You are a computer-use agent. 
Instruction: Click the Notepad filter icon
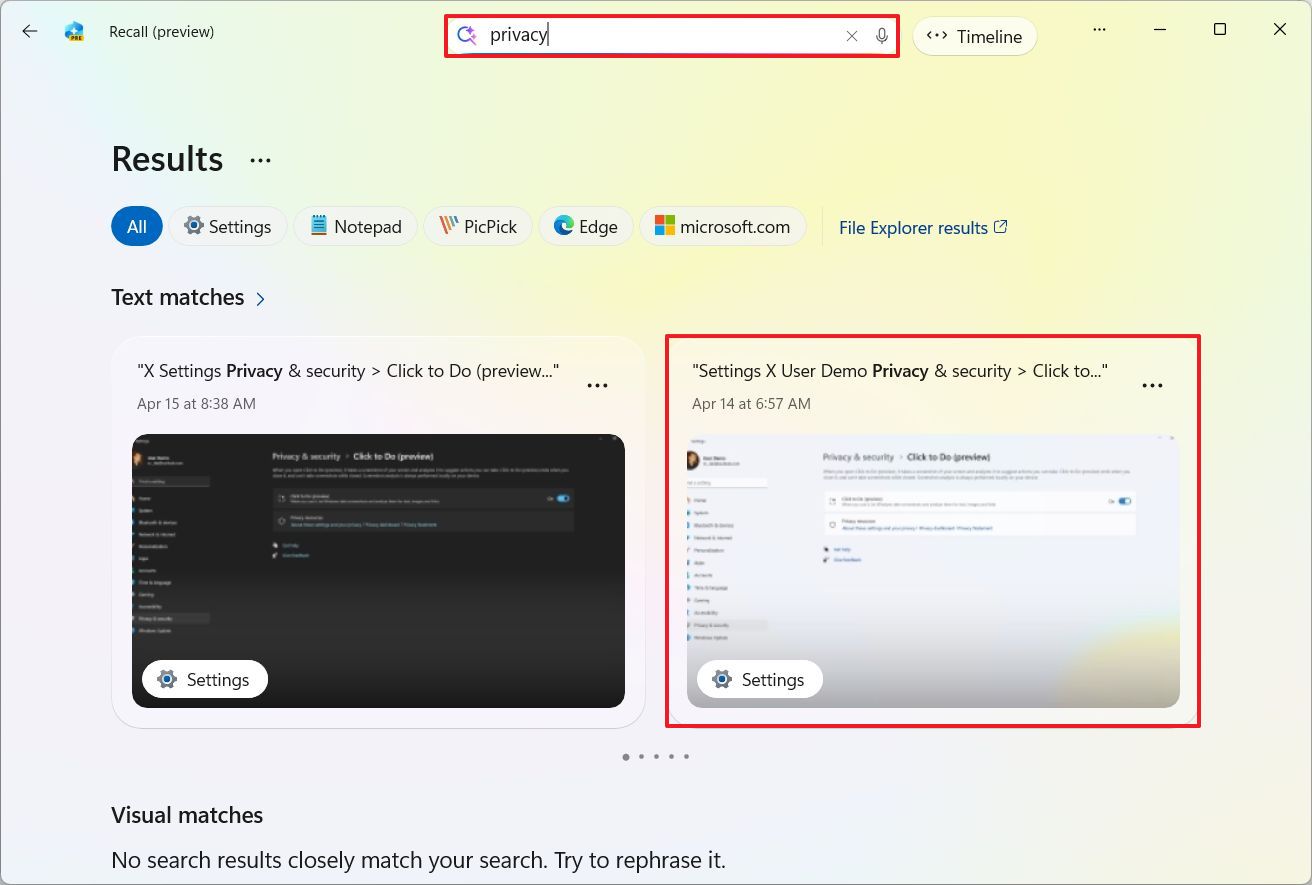[x=319, y=226]
